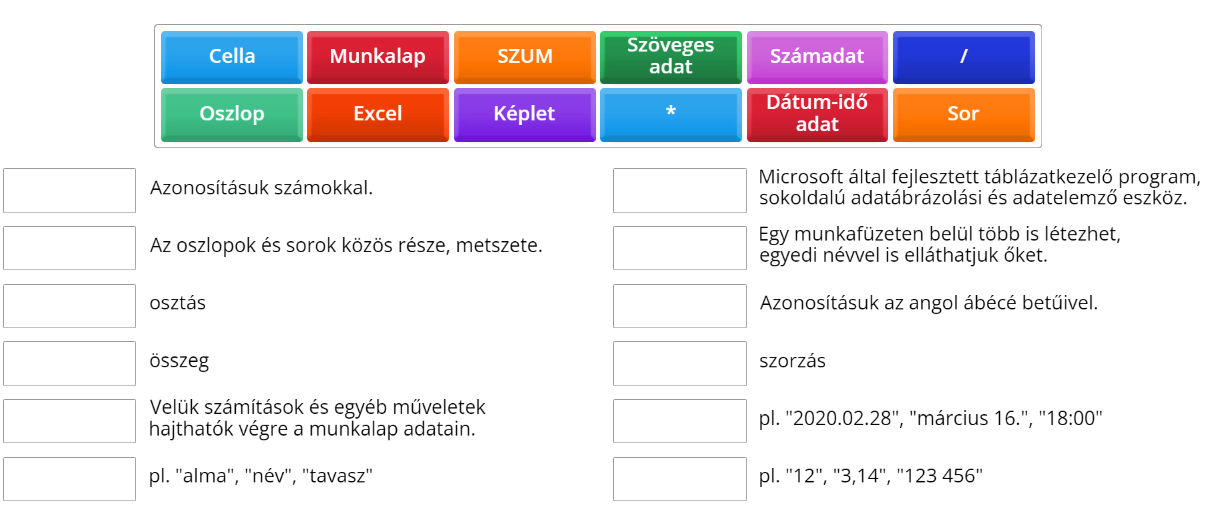The height and width of the screenshot is (512, 1213).
Task: Click the answer slot beside 'összeg'
Action: [x=69, y=363]
